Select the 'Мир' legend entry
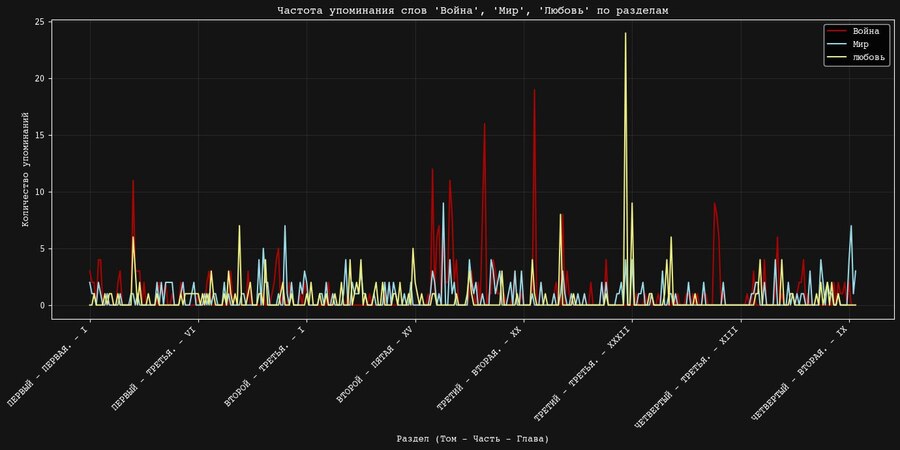The width and height of the screenshot is (900, 450). pyautogui.click(x=849, y=44)
